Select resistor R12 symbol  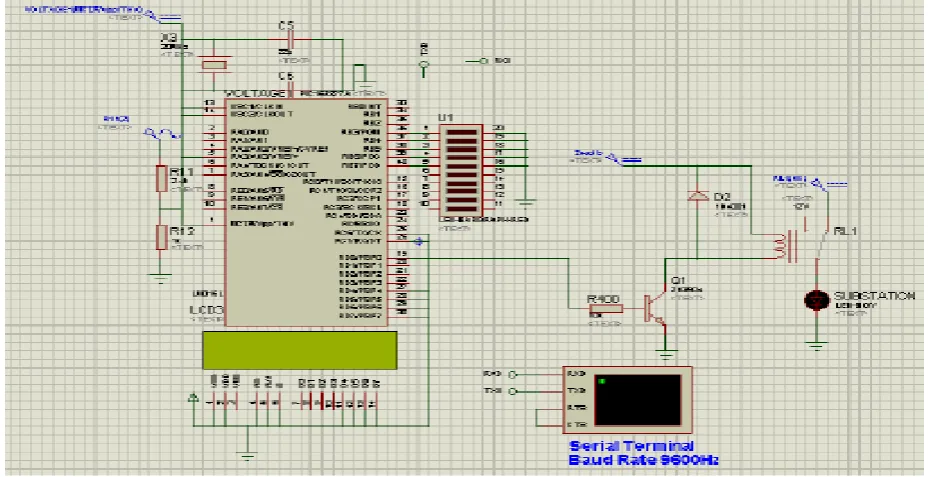point(161,237)
